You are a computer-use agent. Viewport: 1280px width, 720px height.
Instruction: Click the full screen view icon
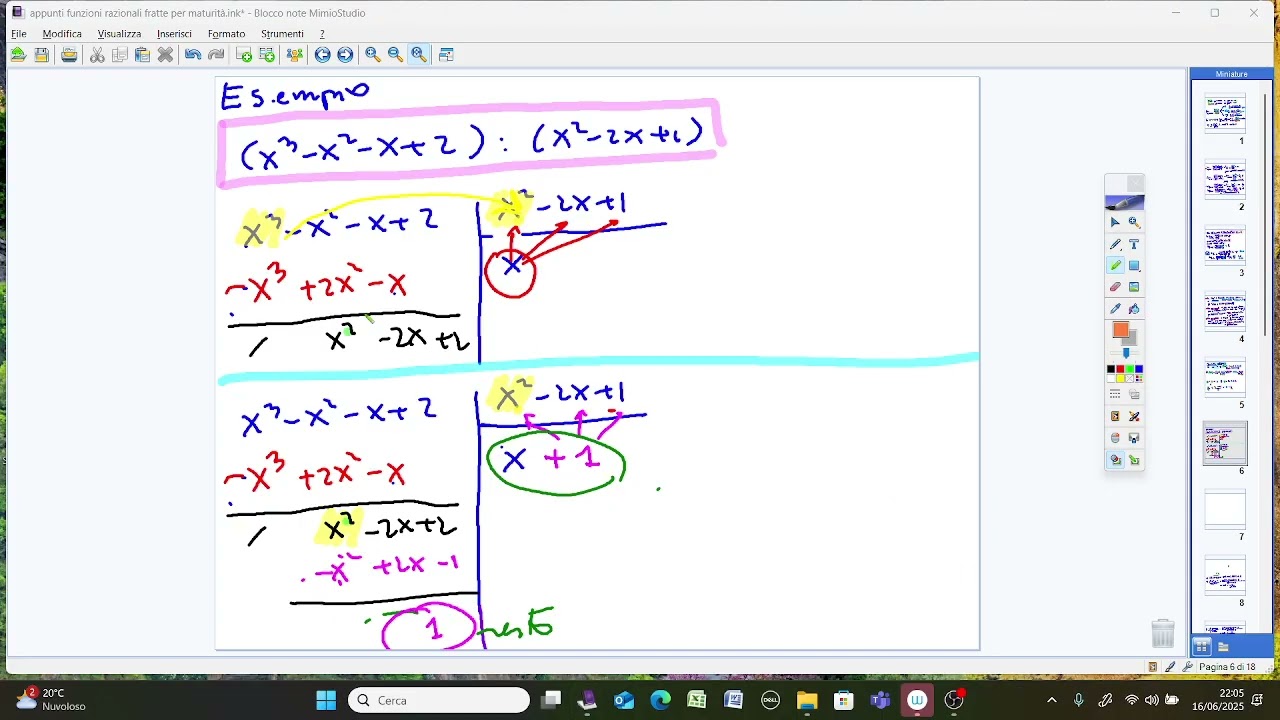(446, 55)
